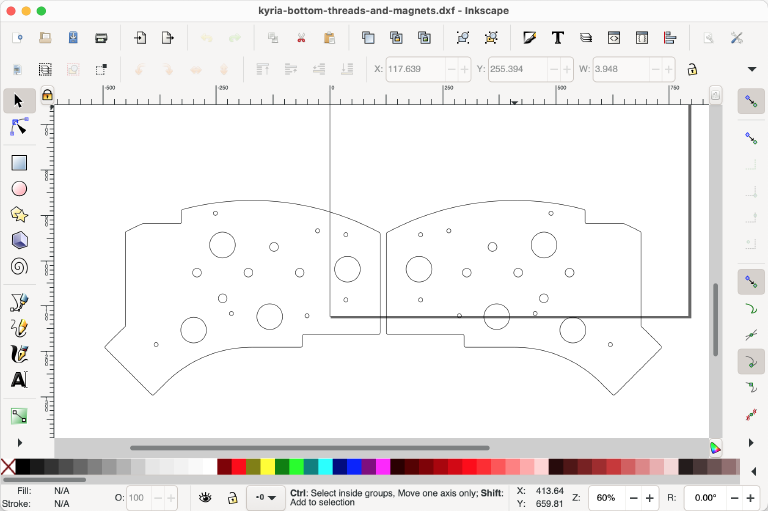Paste from clipboard icon
This screenshot has height=511, width=768.
click(x=329, y=38)
